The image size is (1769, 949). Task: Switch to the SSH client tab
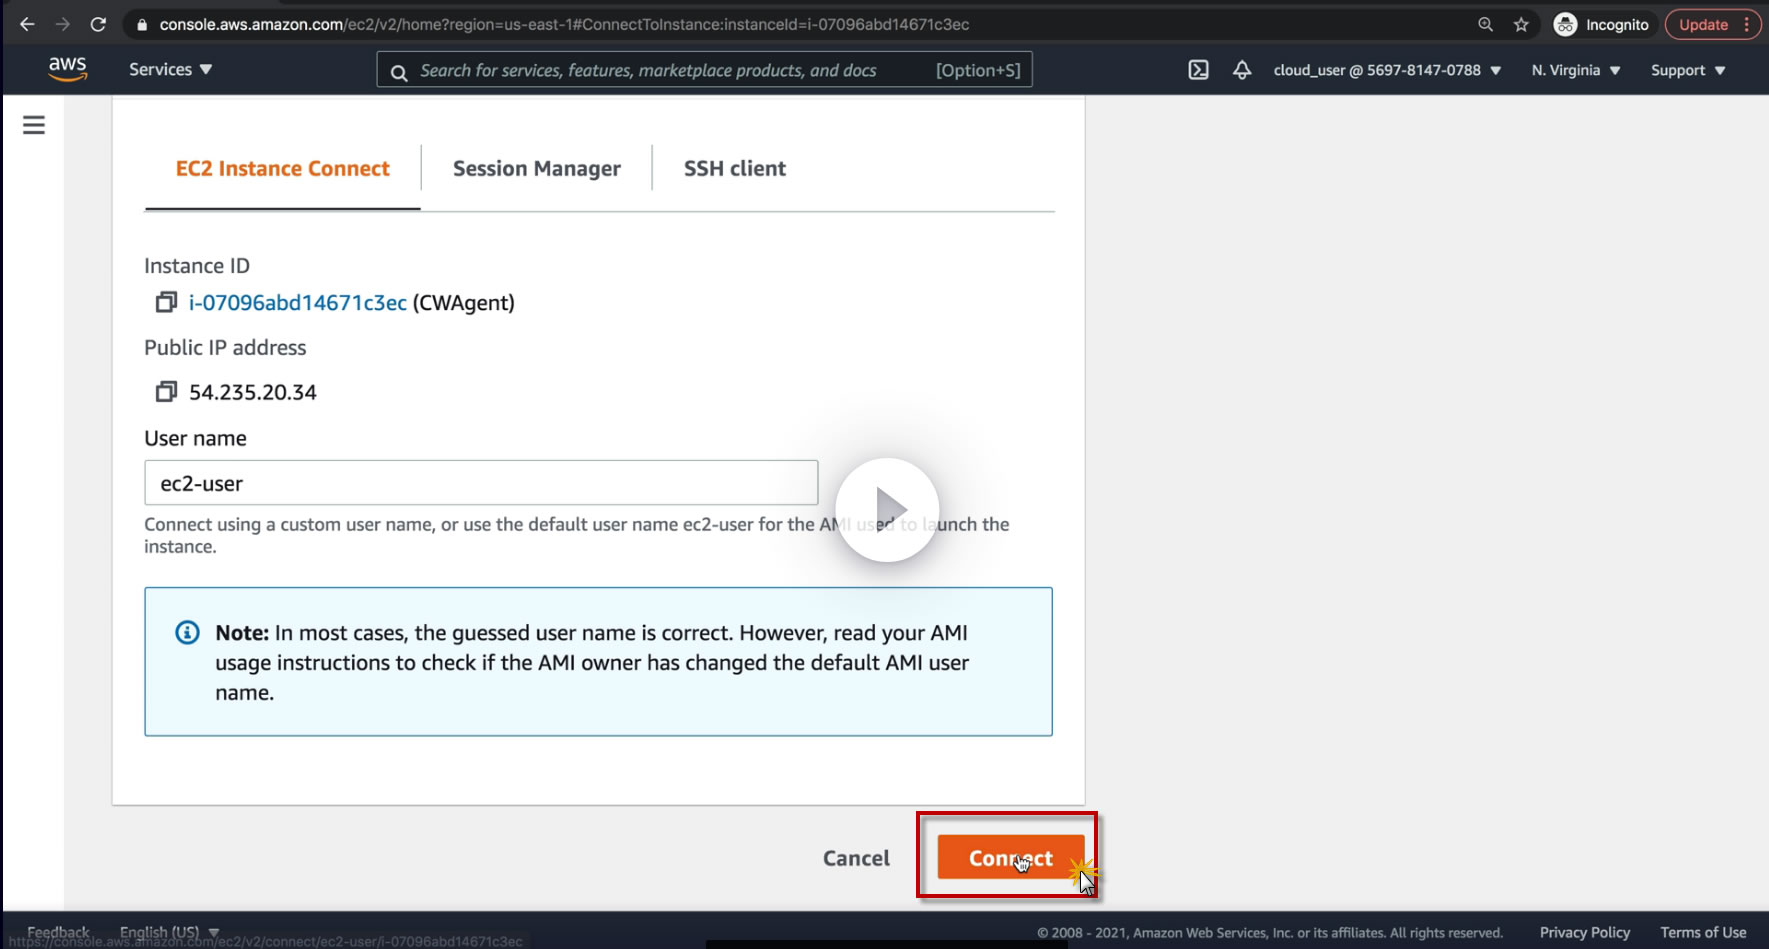(735, 169)
